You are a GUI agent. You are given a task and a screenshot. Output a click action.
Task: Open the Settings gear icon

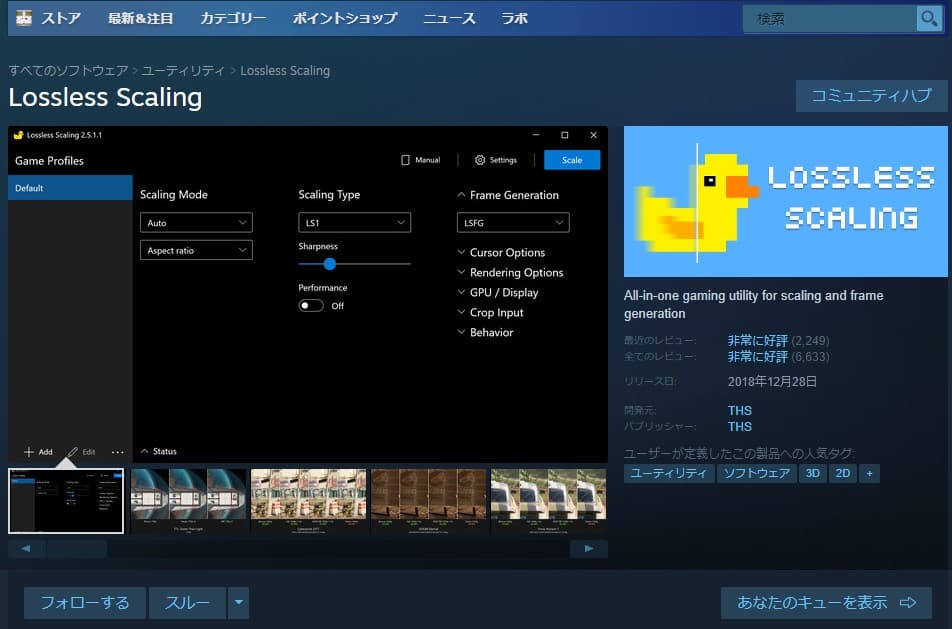pyautogui.click(x=480, y=160)
